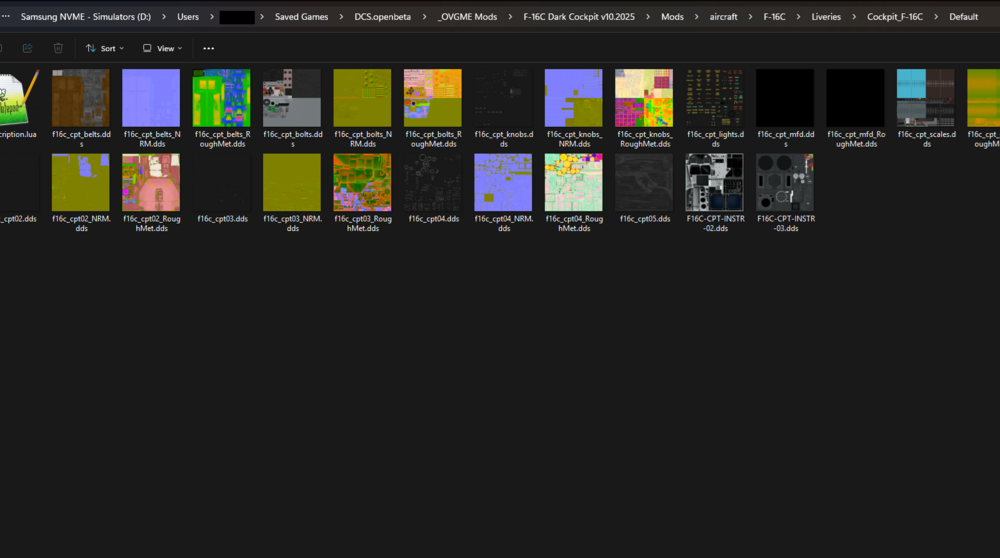Open the See more ellipsis menu

[x=209, y=48]
